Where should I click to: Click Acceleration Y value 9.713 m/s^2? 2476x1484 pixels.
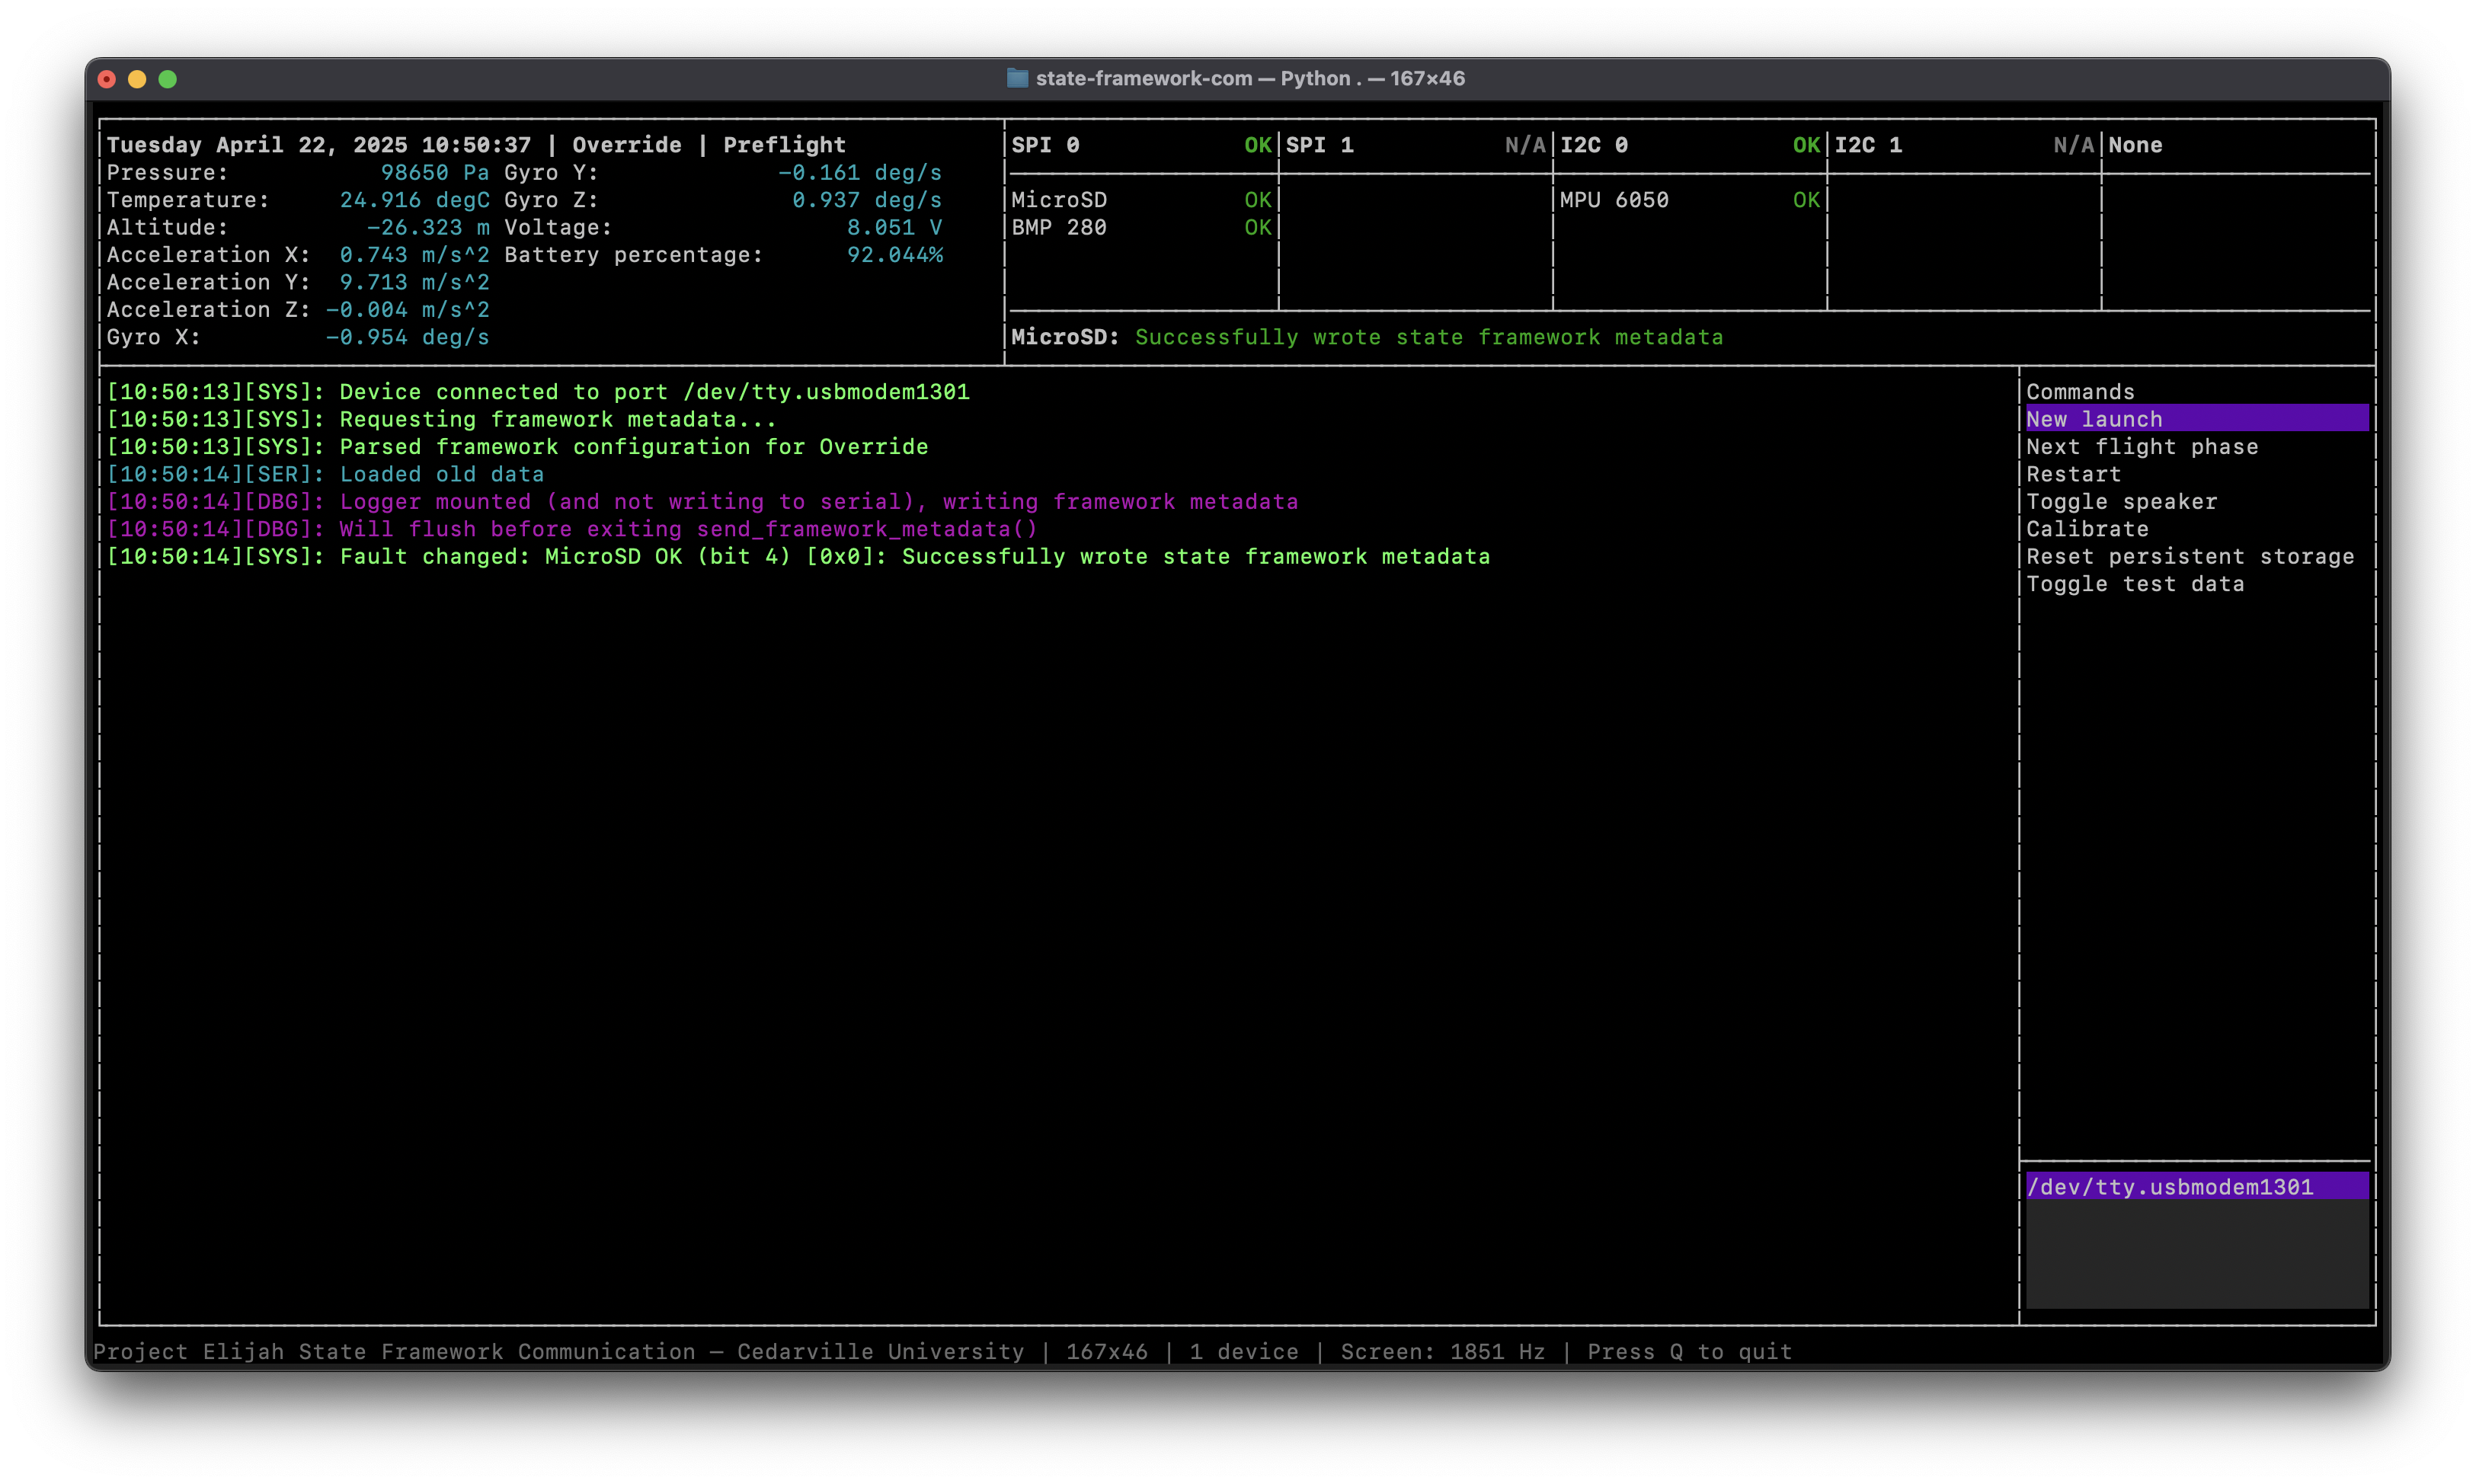pyautogui.click(x=414, y=282)
